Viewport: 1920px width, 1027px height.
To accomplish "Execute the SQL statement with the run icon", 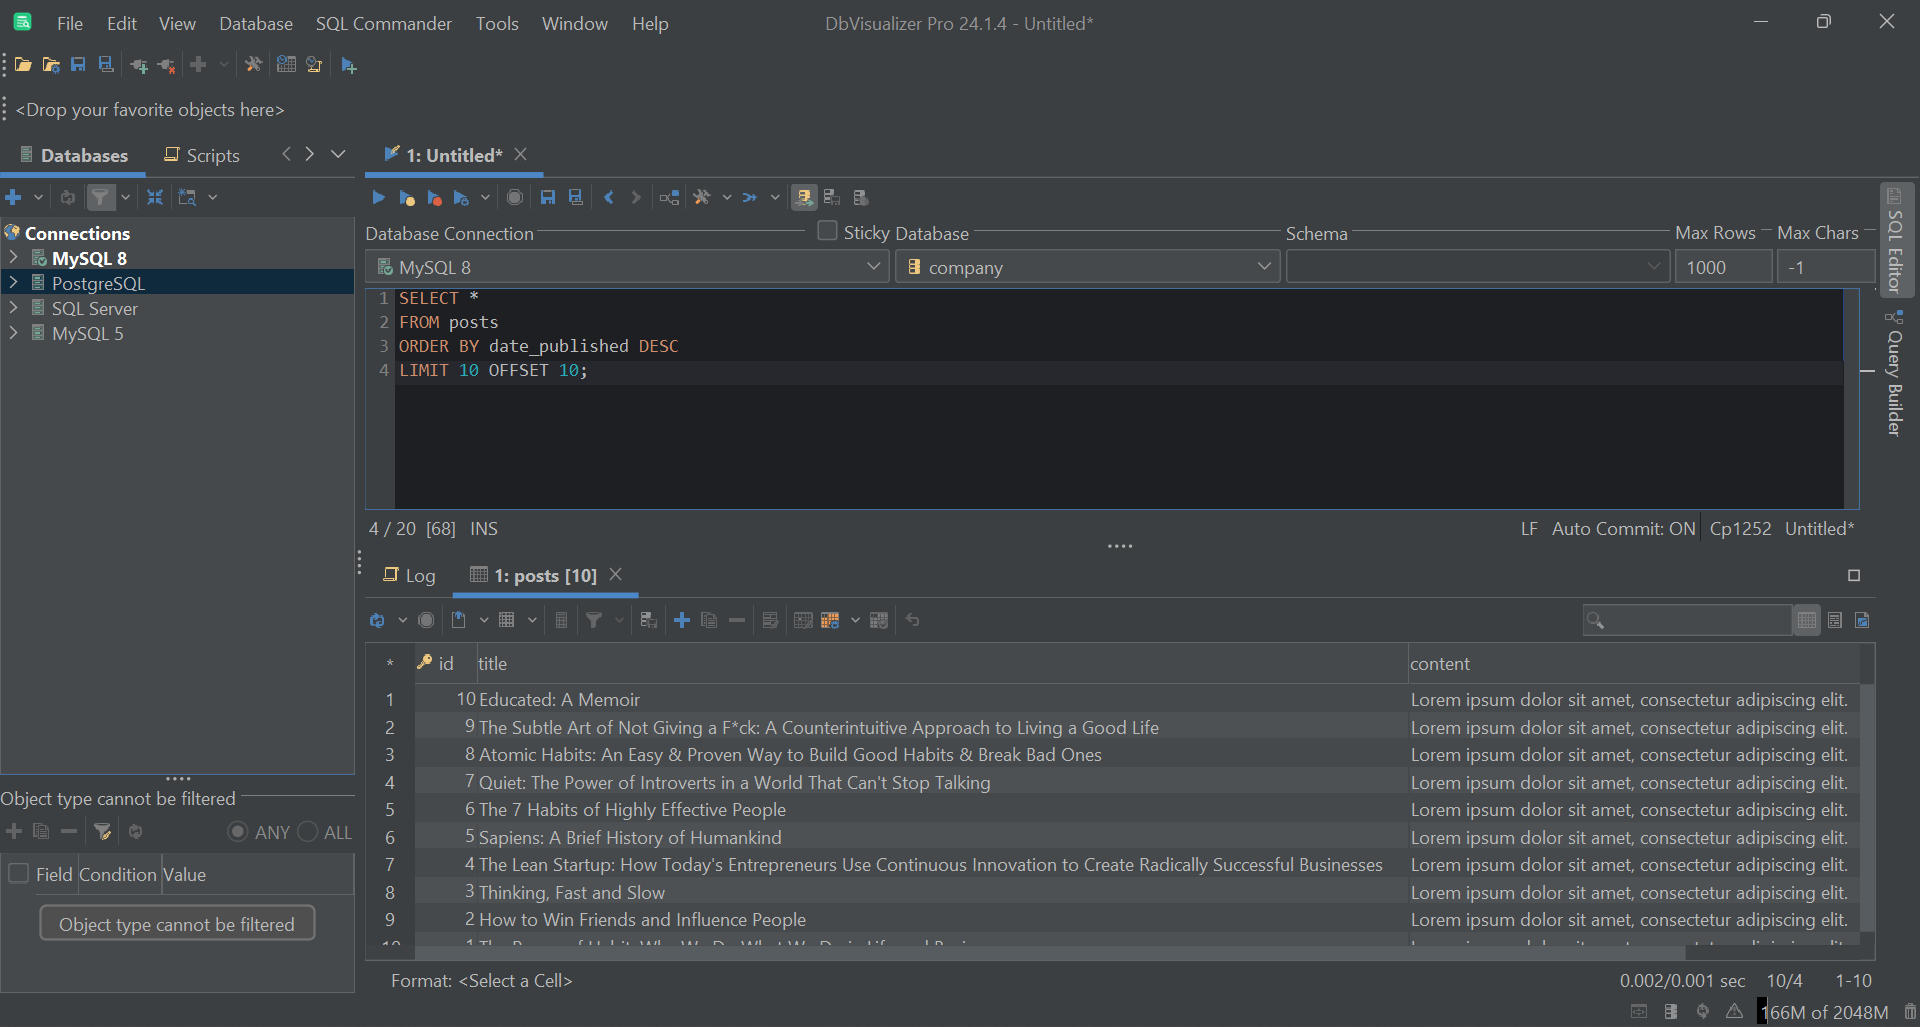I will pyautogui.click(x=378, y=197).
